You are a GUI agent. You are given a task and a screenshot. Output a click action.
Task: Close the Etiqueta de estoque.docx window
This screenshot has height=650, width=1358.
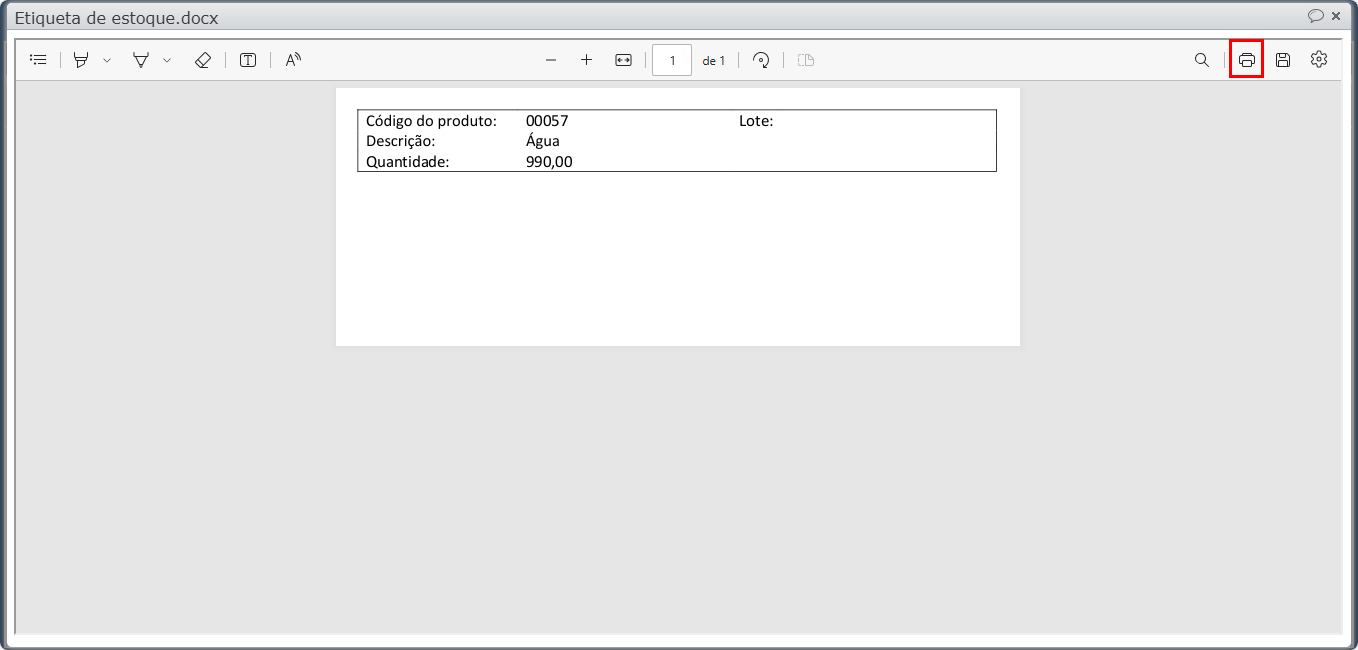pyautogui.click(x=1336, y=16)
